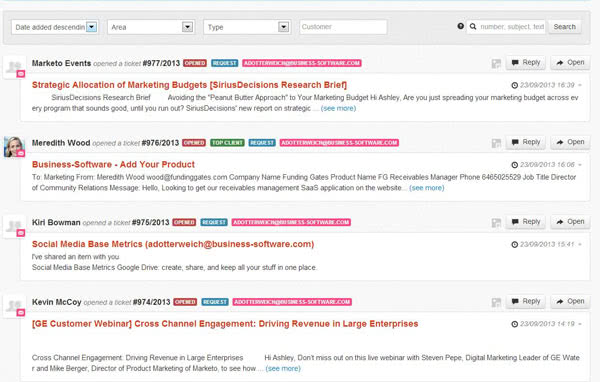Click the grid icon for ticket #977/2013
This screenshot has height=382, width=600.
pyautogui.click(x=496, y=64)
